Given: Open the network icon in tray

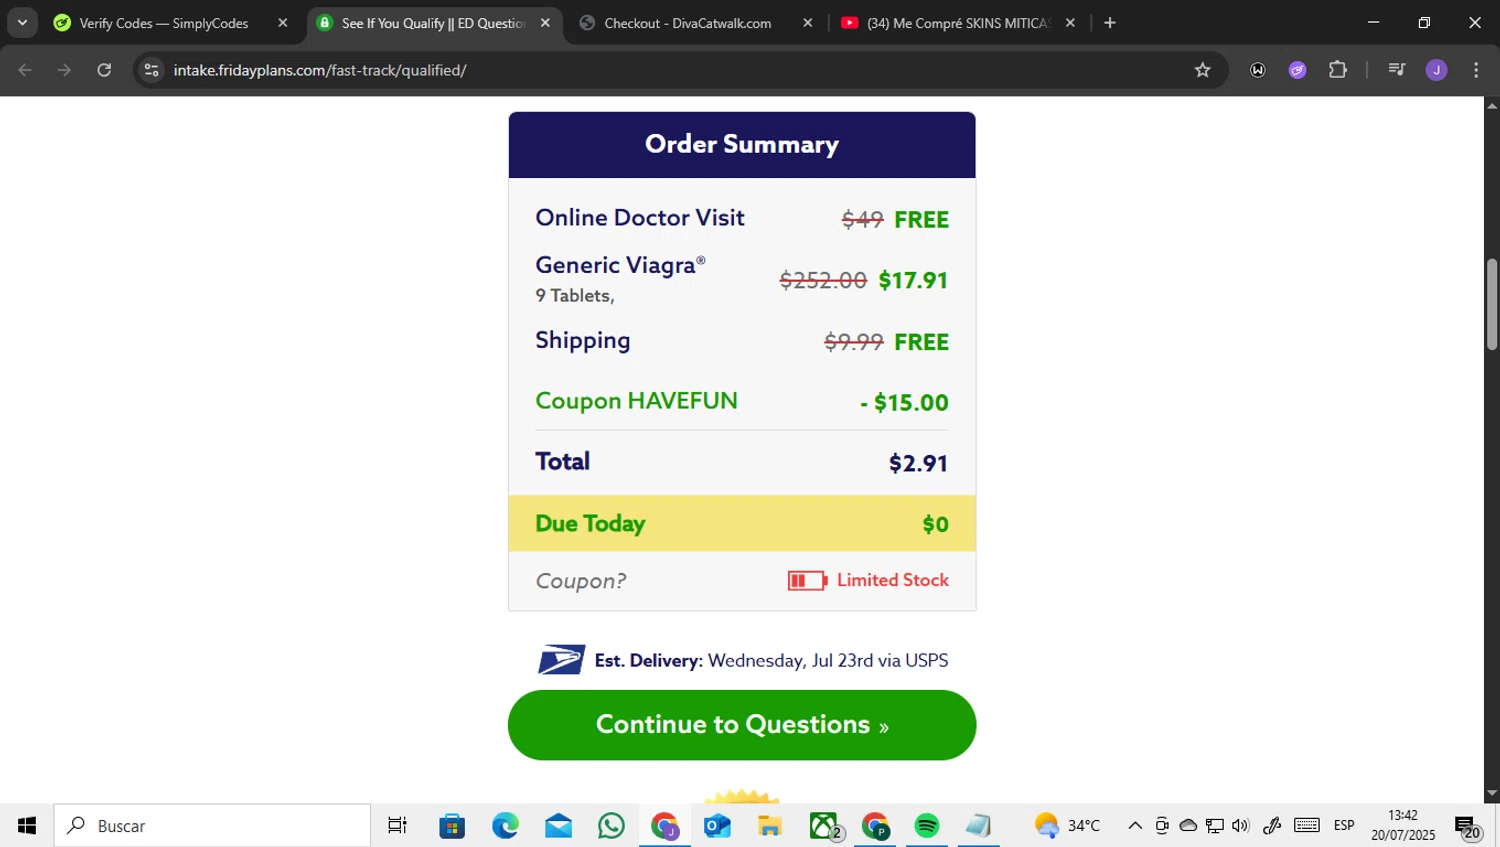Looking at the screenshot, I should click(x=1214, y=825).
